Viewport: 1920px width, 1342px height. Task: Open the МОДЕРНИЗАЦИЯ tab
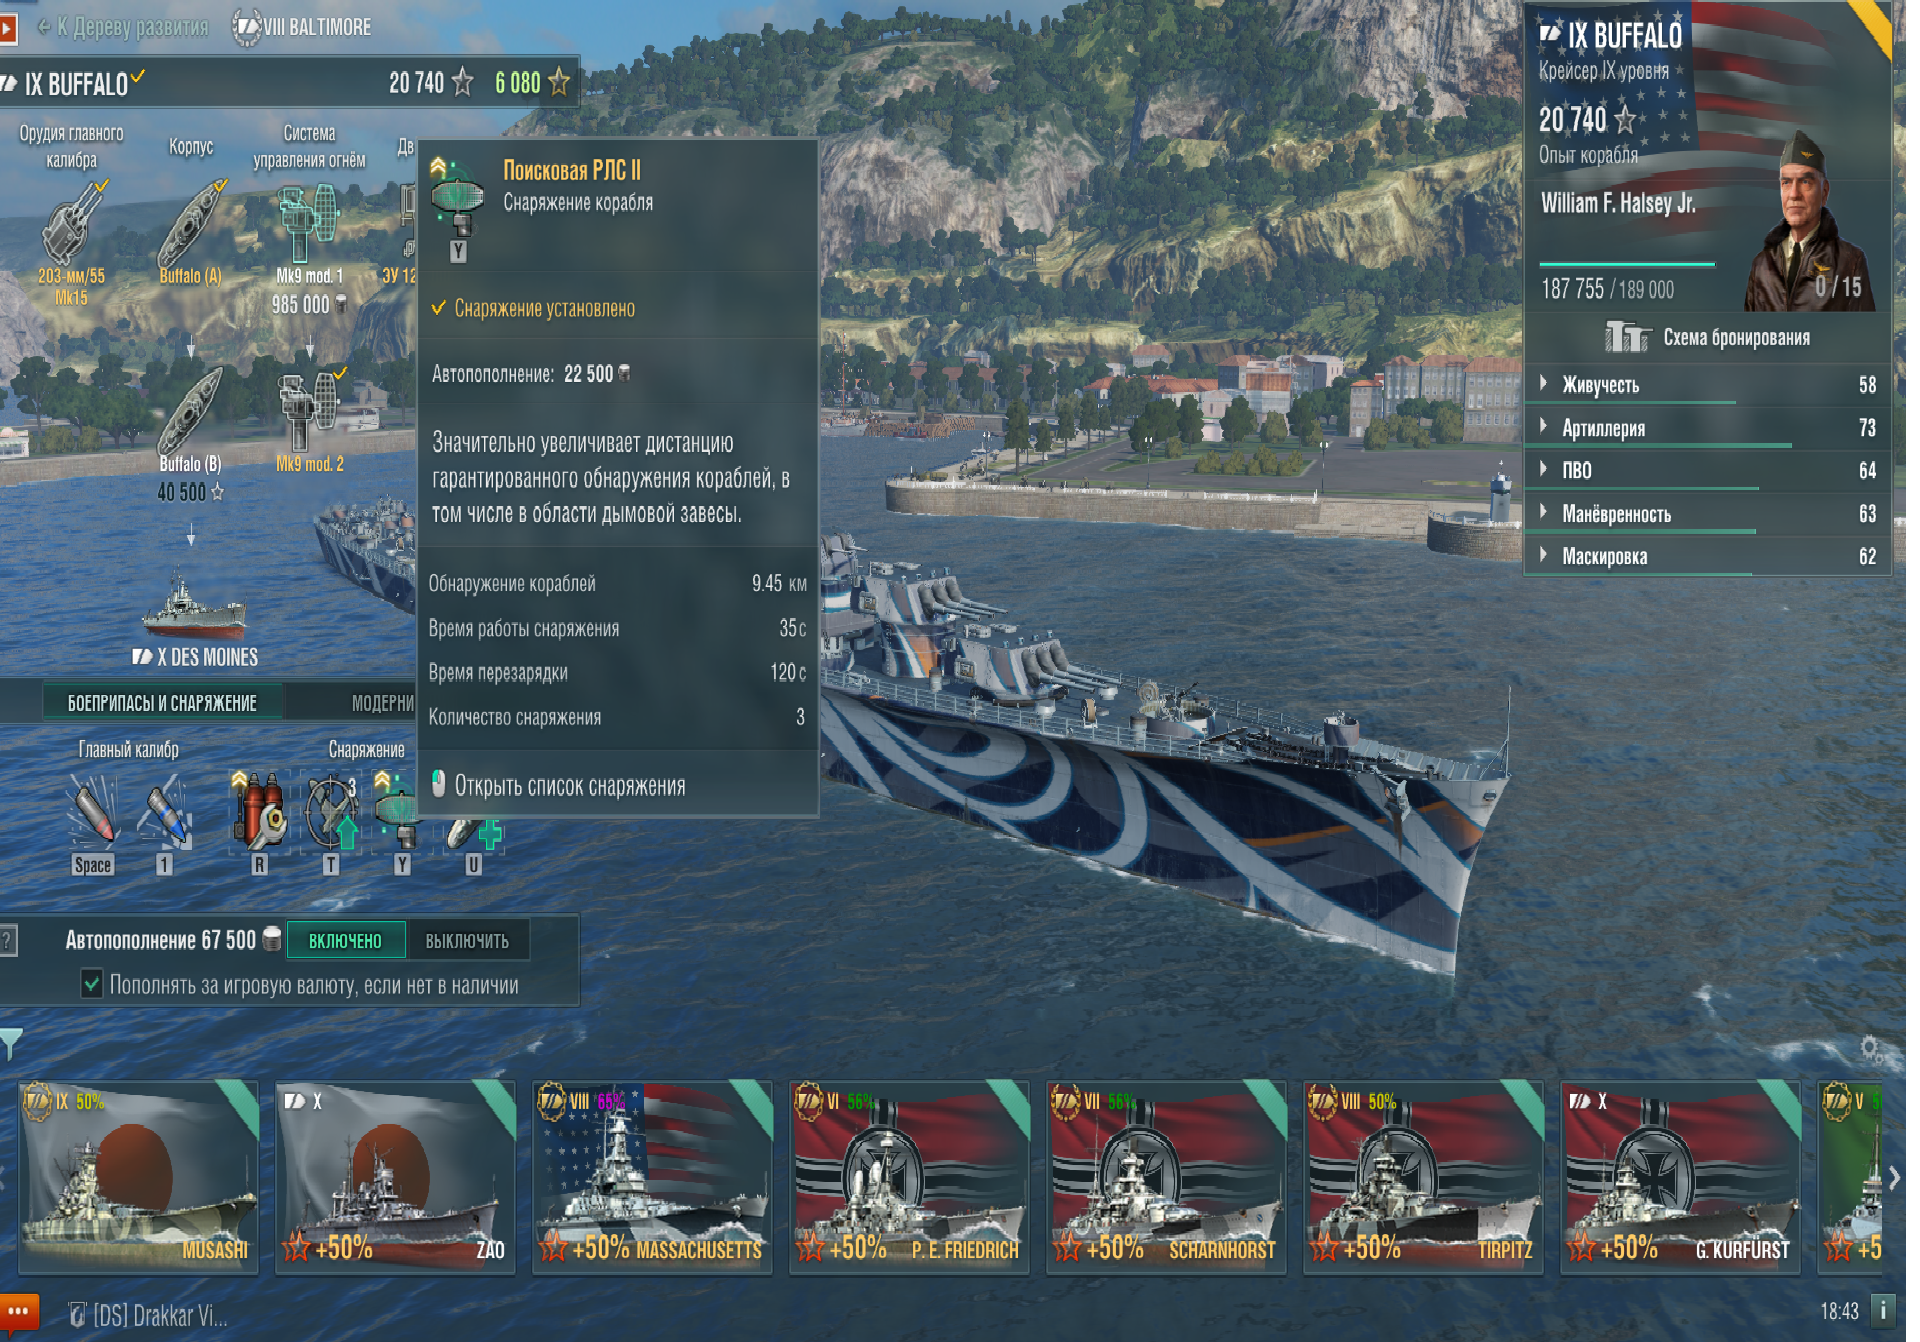click(x=382, y=703)
